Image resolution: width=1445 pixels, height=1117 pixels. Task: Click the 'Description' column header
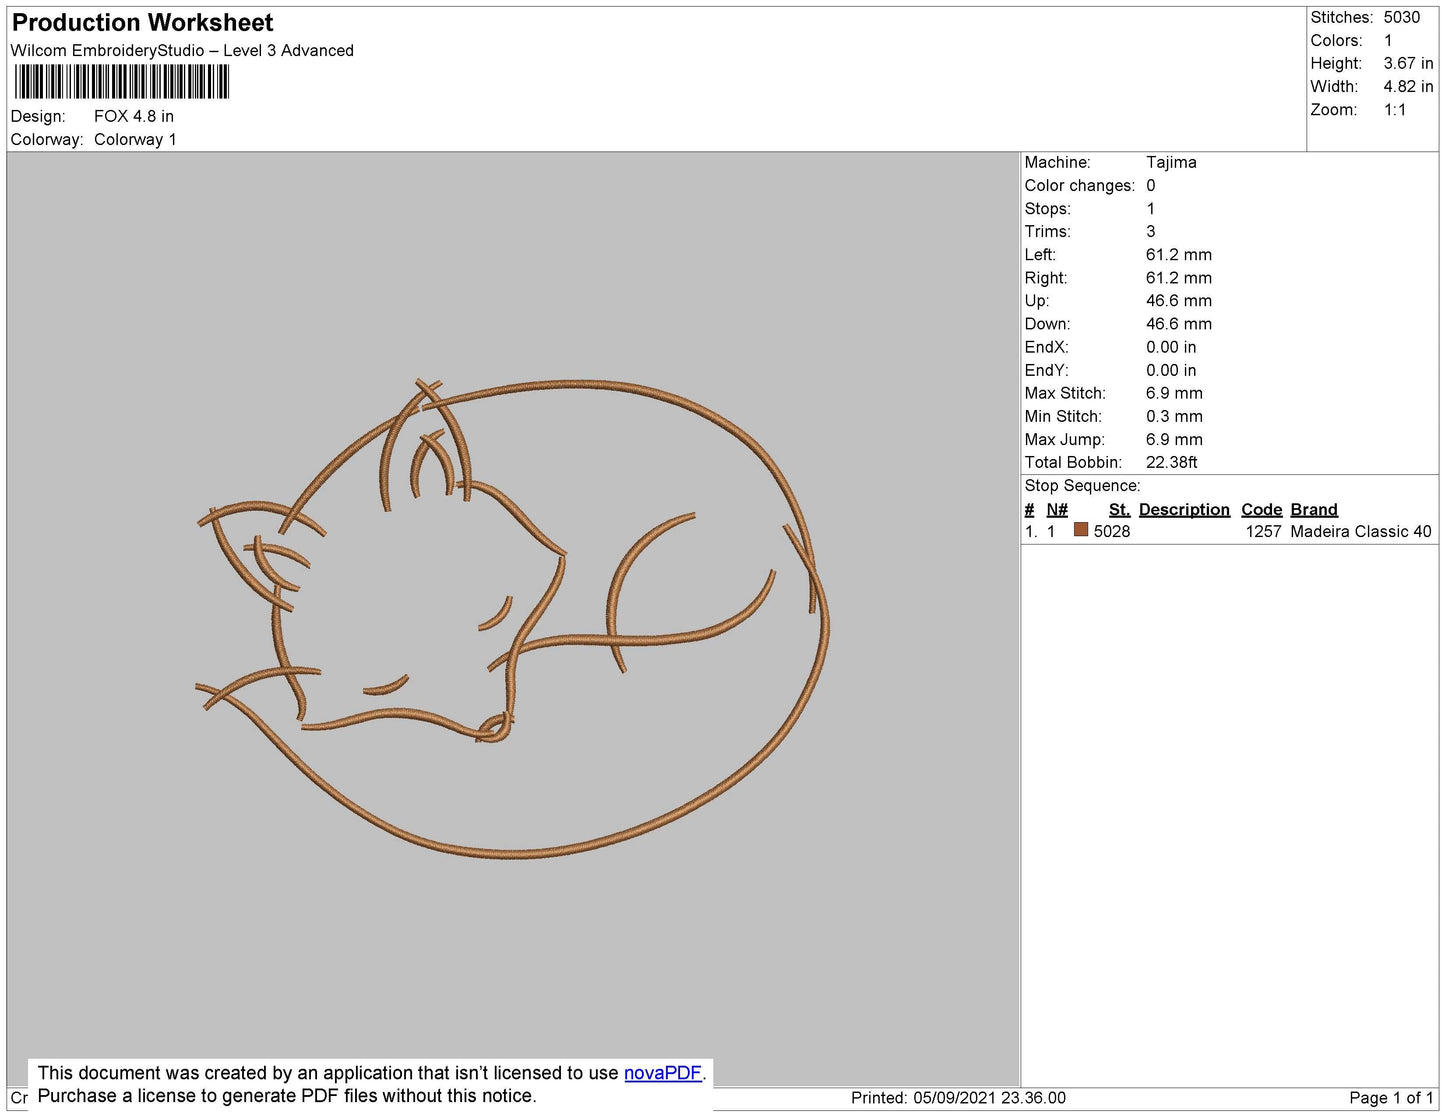tap(1184, 510)
